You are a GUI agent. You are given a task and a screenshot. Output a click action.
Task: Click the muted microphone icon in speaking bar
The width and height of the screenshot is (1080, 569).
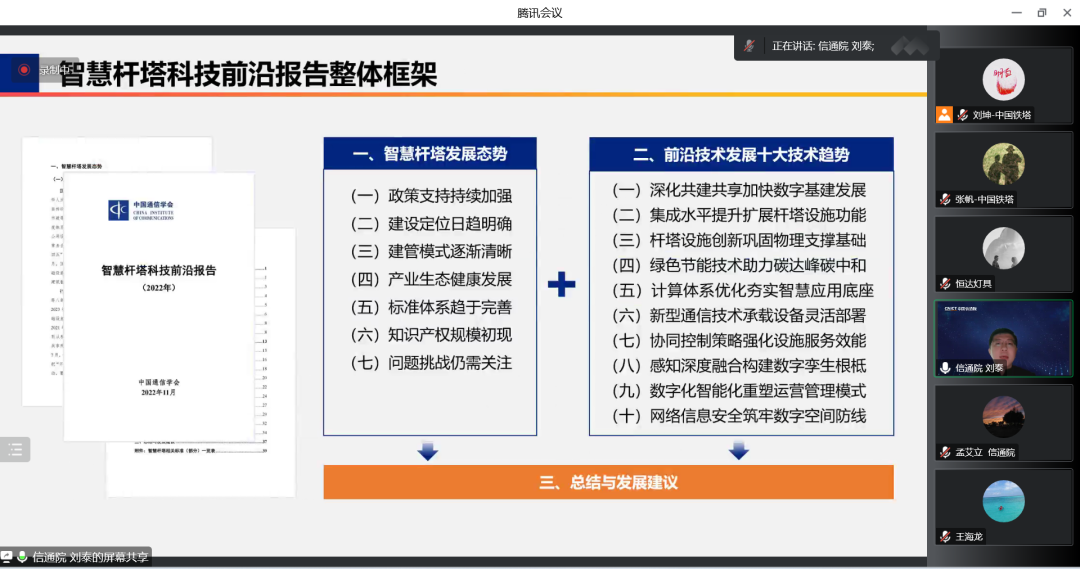pyautogui.click(x=749, y=46)
